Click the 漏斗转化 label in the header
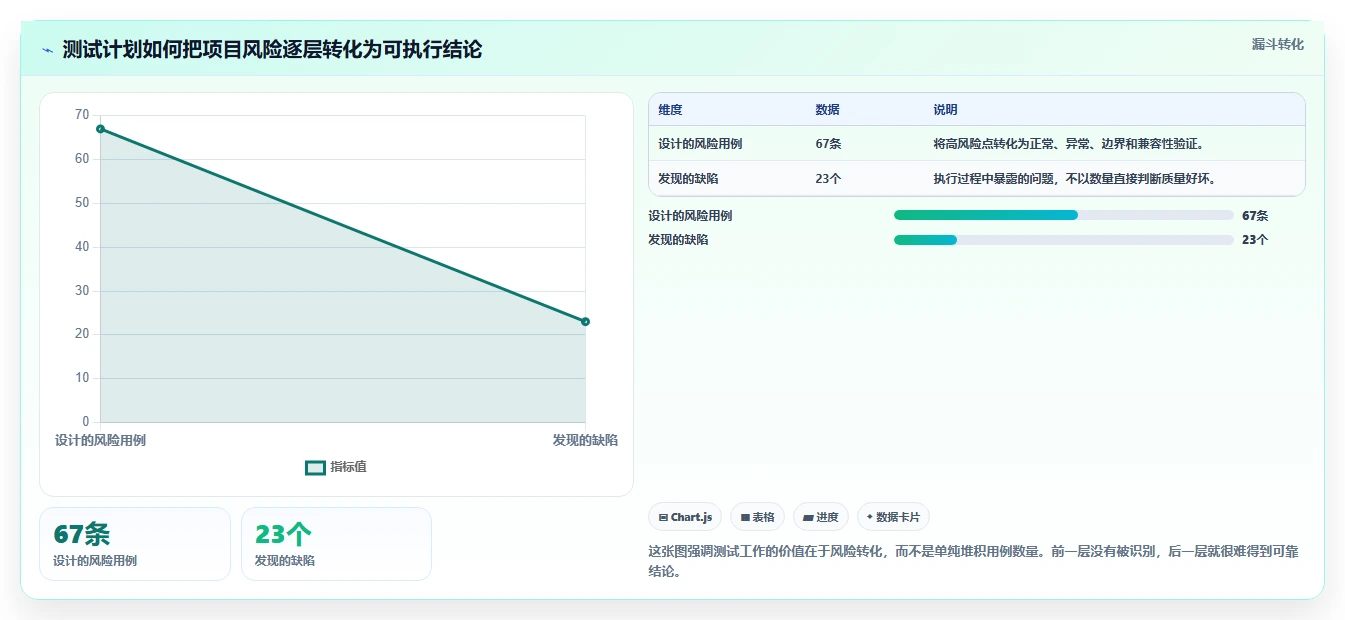This screenshot has height=620, width=1345. coord(1278,44)
